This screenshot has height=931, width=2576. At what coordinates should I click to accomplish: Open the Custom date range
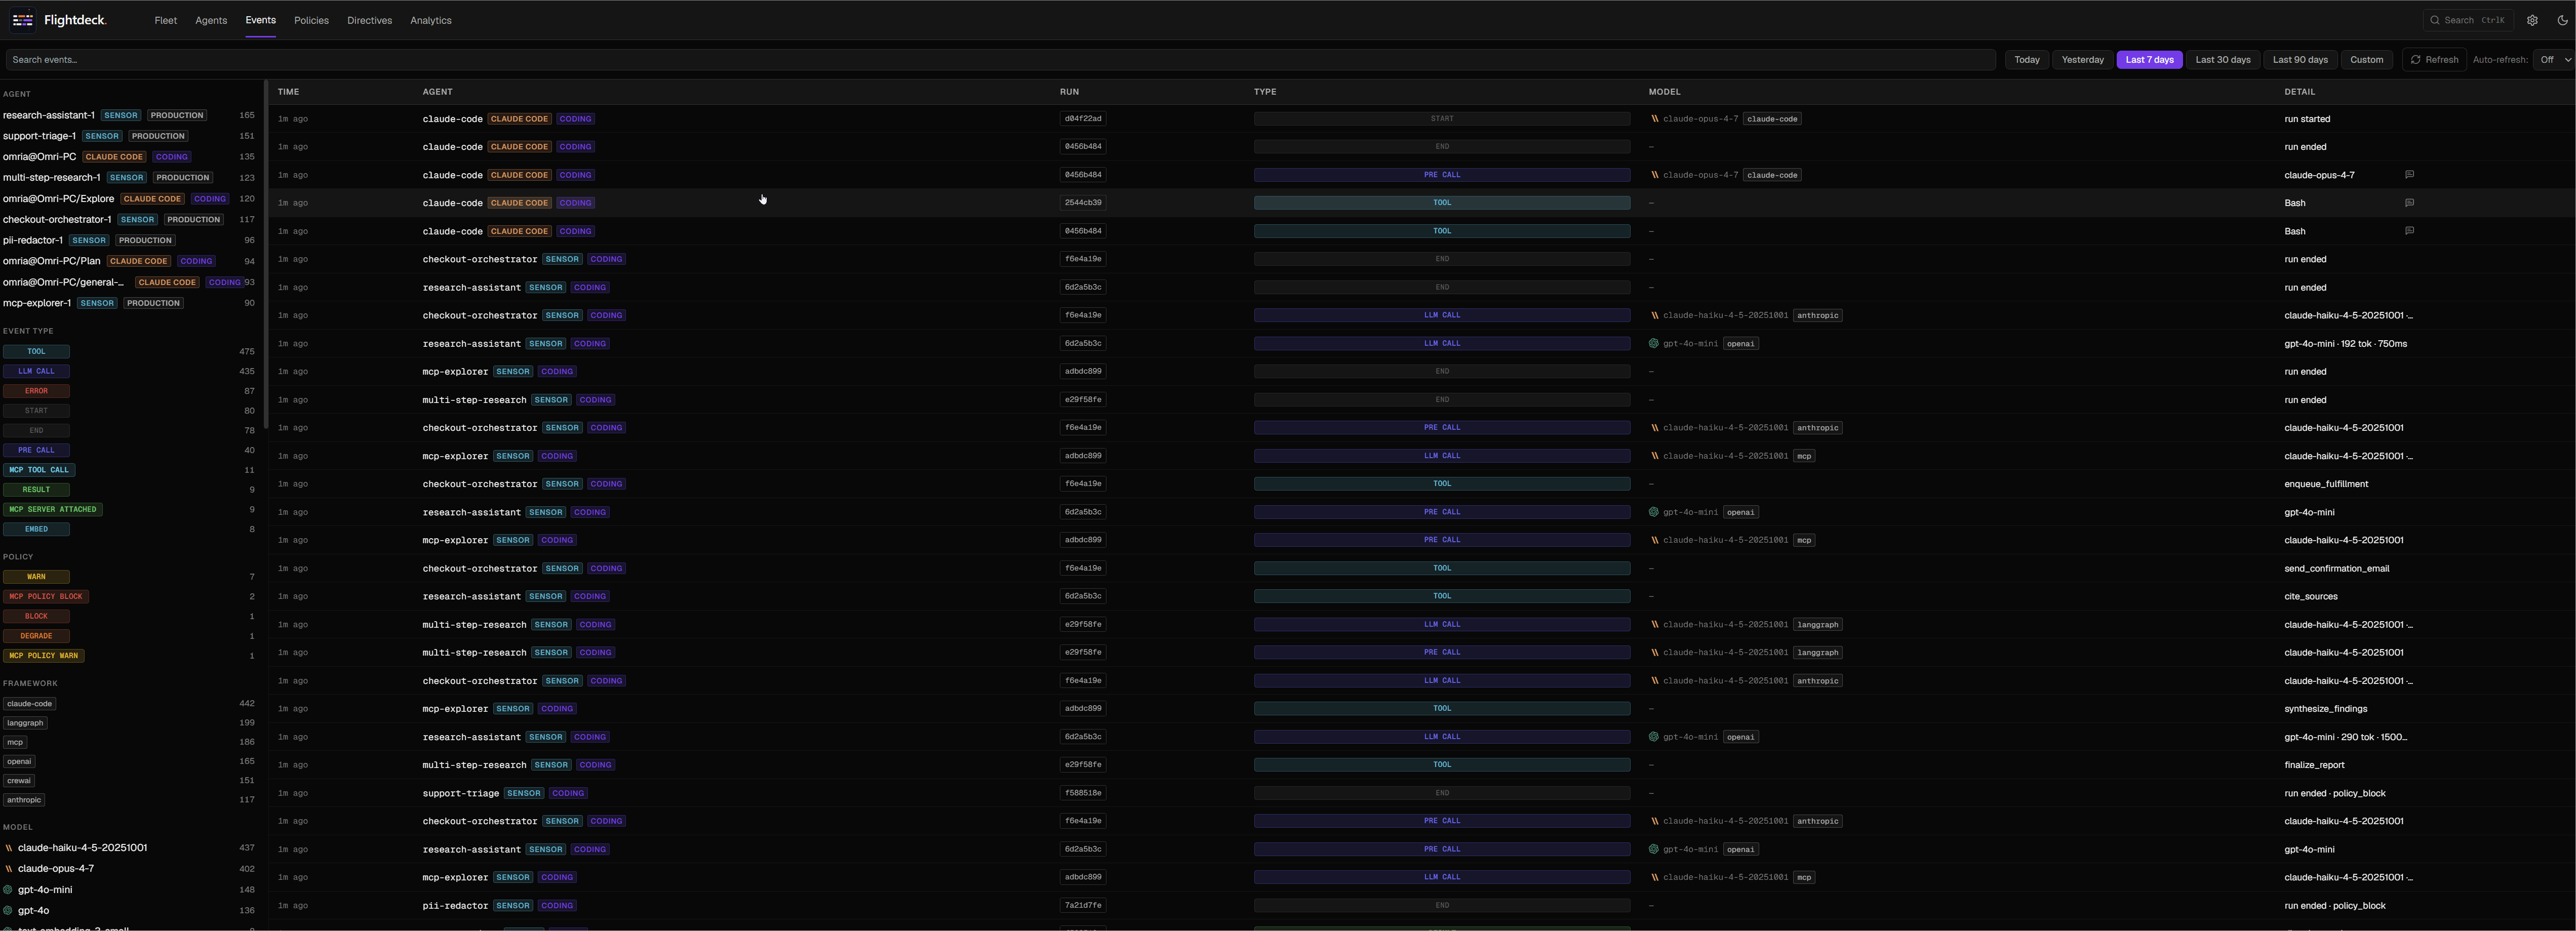(2366, 60)
